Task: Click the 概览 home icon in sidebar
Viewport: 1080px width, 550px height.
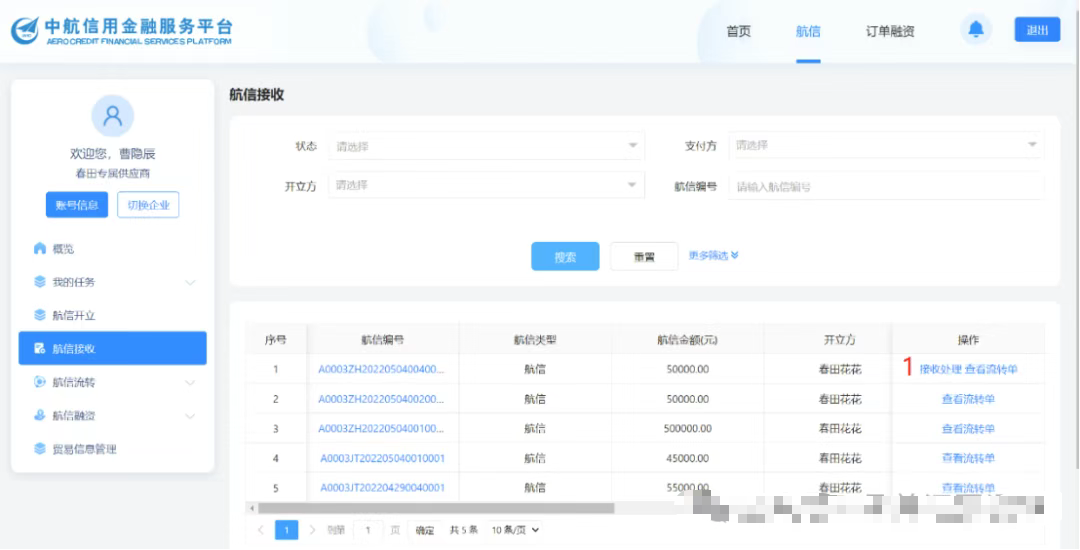Action: [40, 248]
